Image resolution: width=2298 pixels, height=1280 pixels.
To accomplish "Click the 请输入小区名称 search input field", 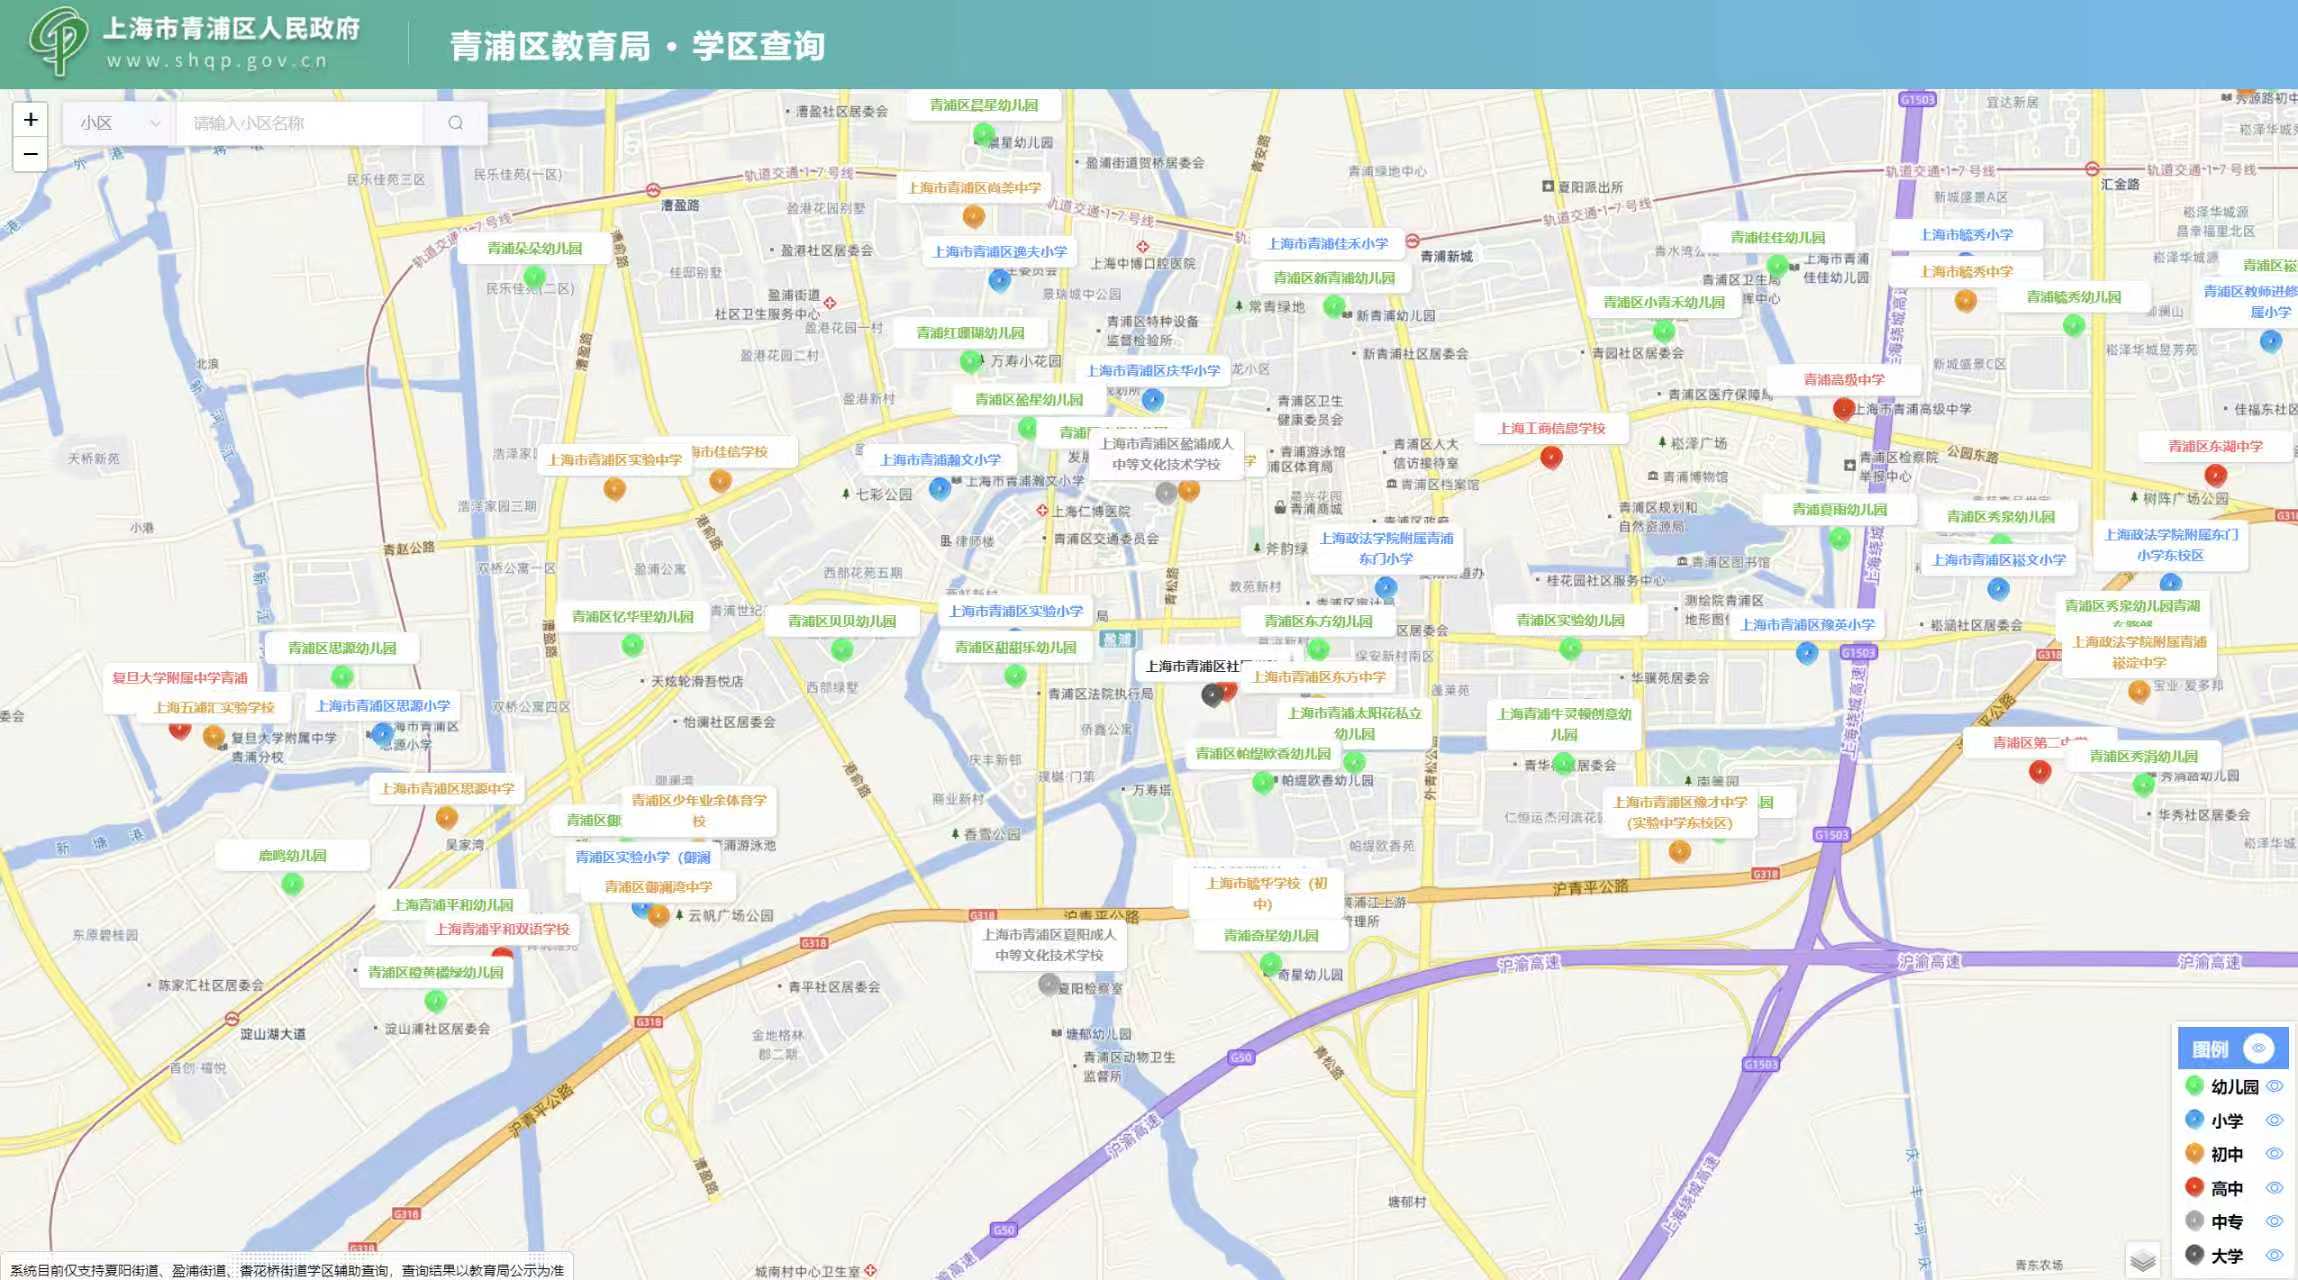I will point(300,123).
